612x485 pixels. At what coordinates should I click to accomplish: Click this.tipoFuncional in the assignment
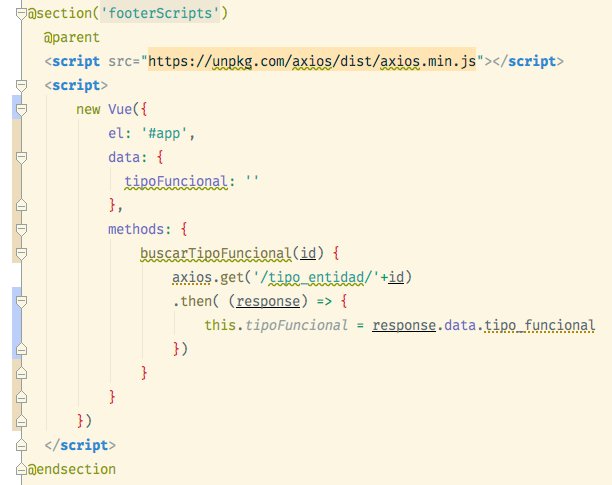pos(276,325)
